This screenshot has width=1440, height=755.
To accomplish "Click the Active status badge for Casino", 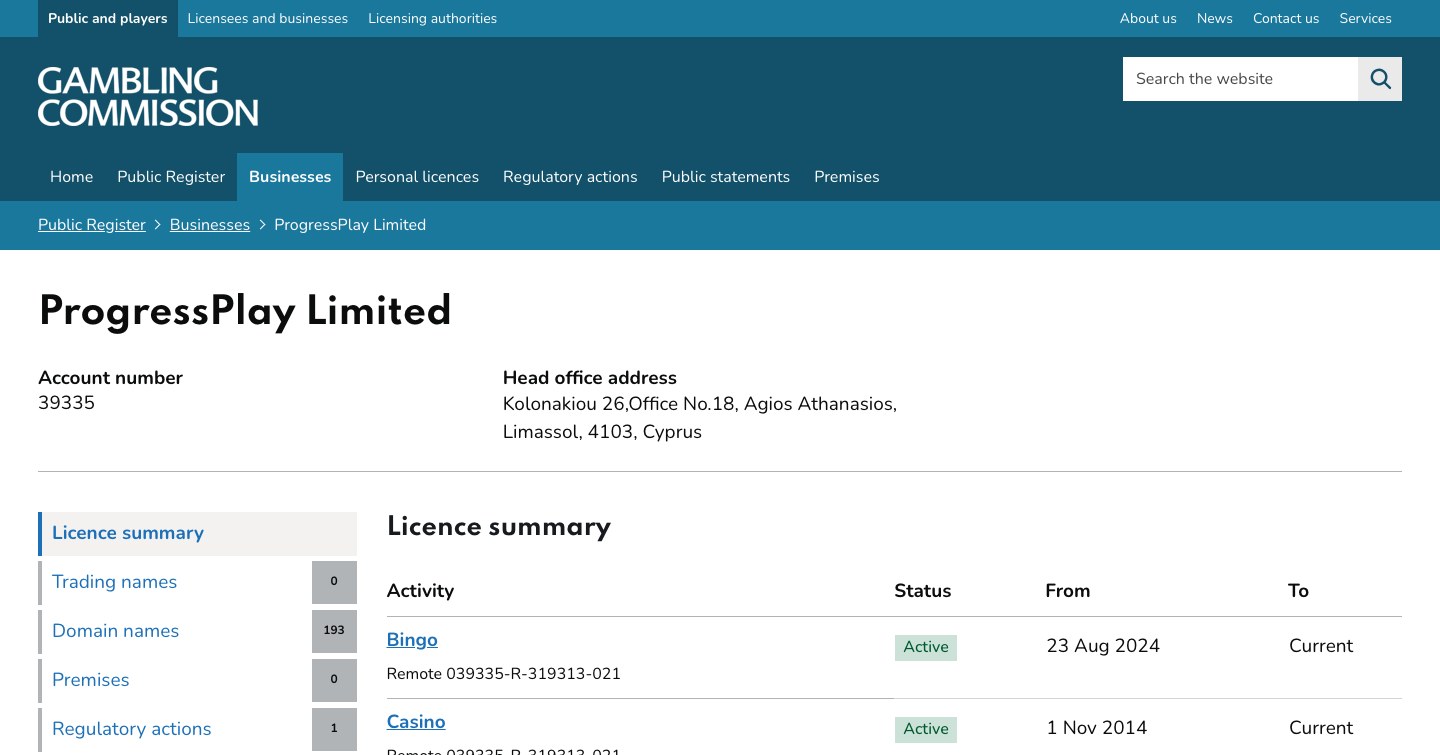I will [926, 729].
